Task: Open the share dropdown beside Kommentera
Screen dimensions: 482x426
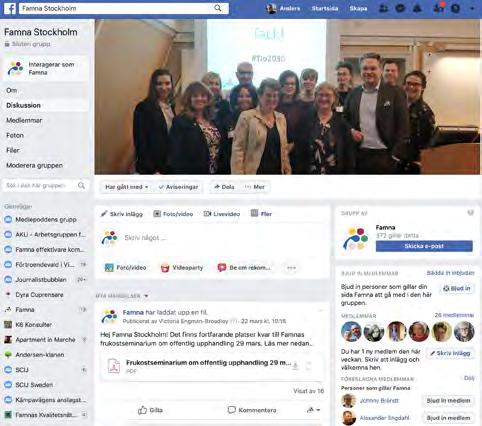Action: (x=313, y=410)
